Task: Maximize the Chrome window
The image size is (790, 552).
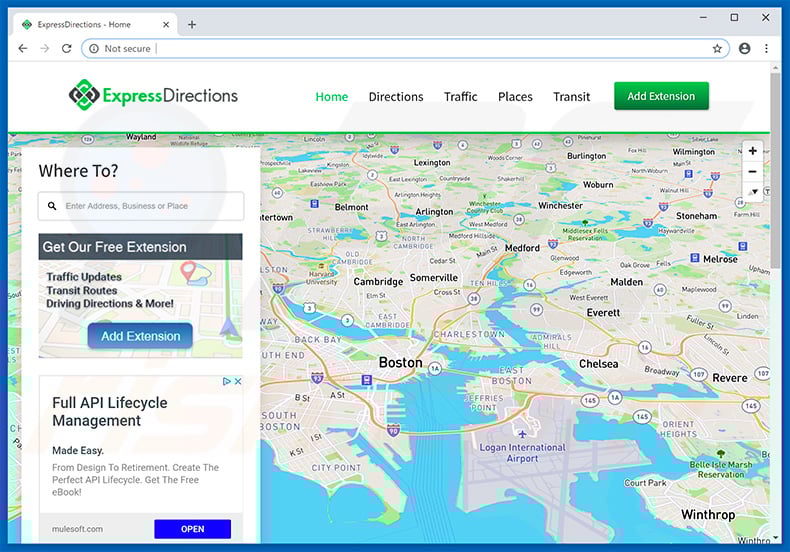Action: [x=734, y=18]
